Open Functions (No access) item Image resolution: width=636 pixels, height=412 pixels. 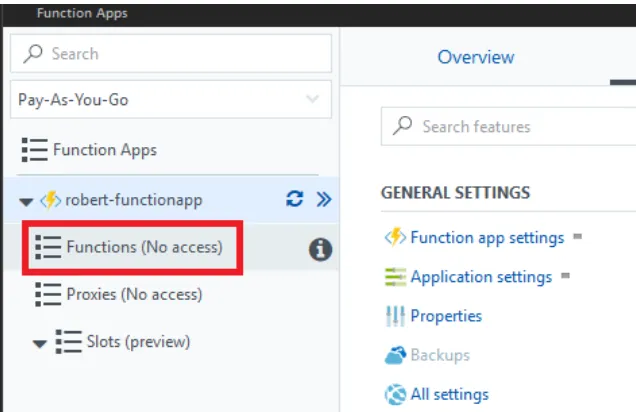tap(143, 246)
